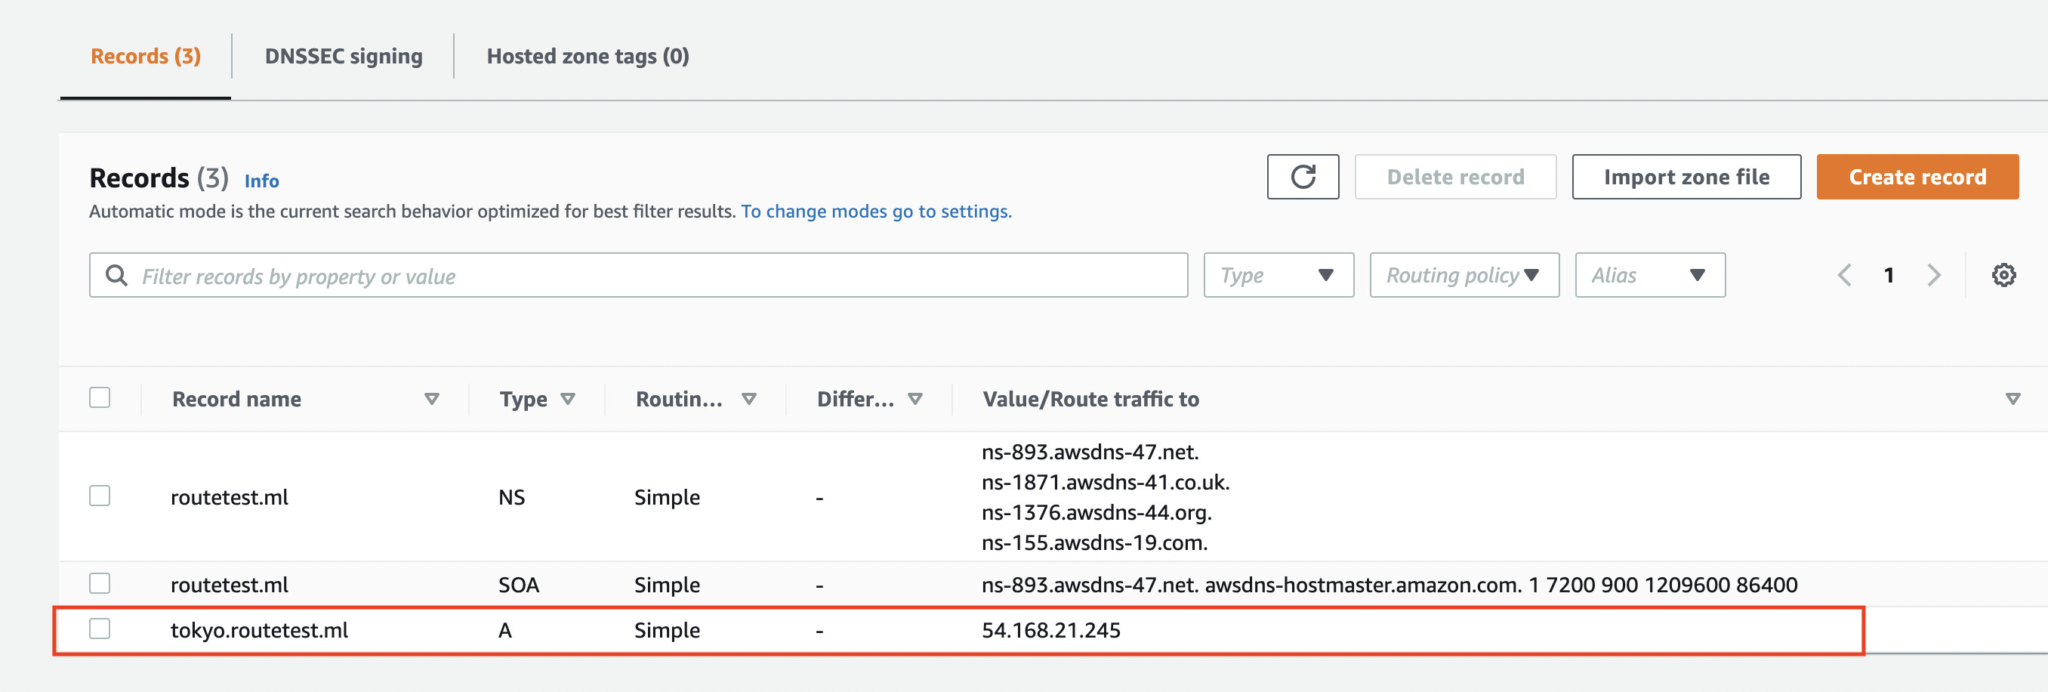The height and width of the screenshot is (692, 2048).
Task: Sort by Value/Route traffic to arrow
Action: (x=2012, y=399)
